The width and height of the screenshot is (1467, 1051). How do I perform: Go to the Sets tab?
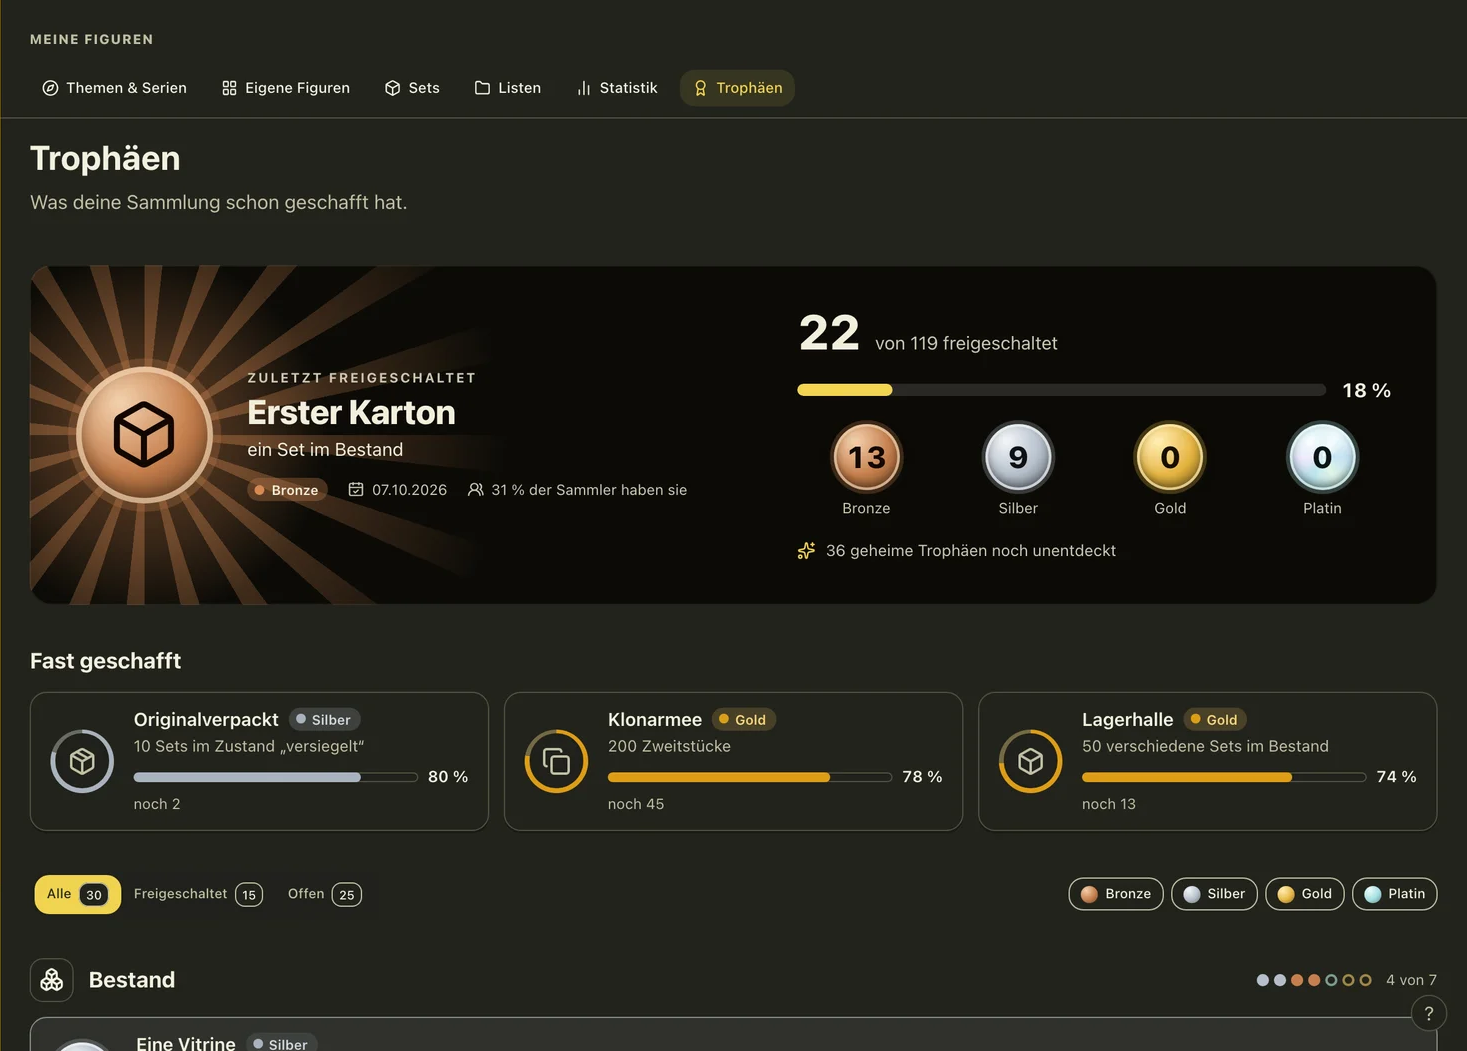coord(412,88)
